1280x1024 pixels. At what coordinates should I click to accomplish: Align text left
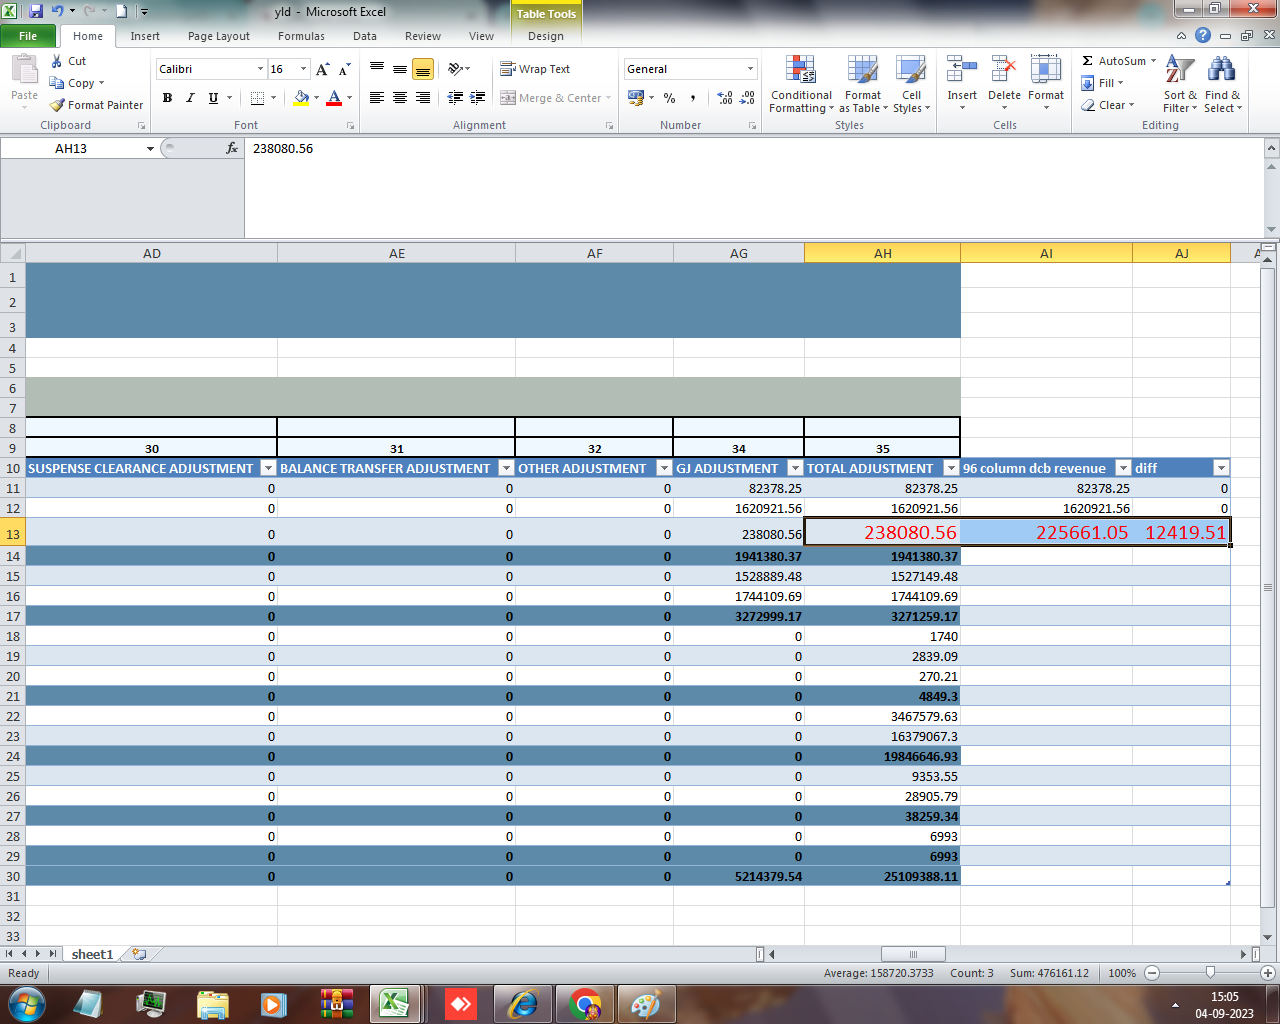point(377,98)
